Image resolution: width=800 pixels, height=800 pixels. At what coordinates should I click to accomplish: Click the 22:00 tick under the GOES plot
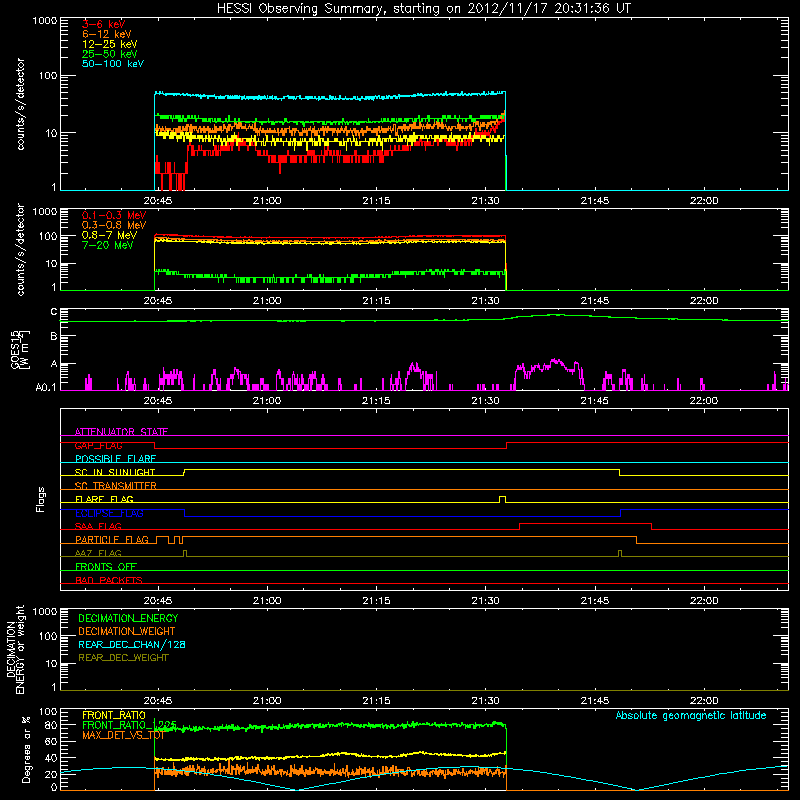pyautogui.click(x=704, y=401)
